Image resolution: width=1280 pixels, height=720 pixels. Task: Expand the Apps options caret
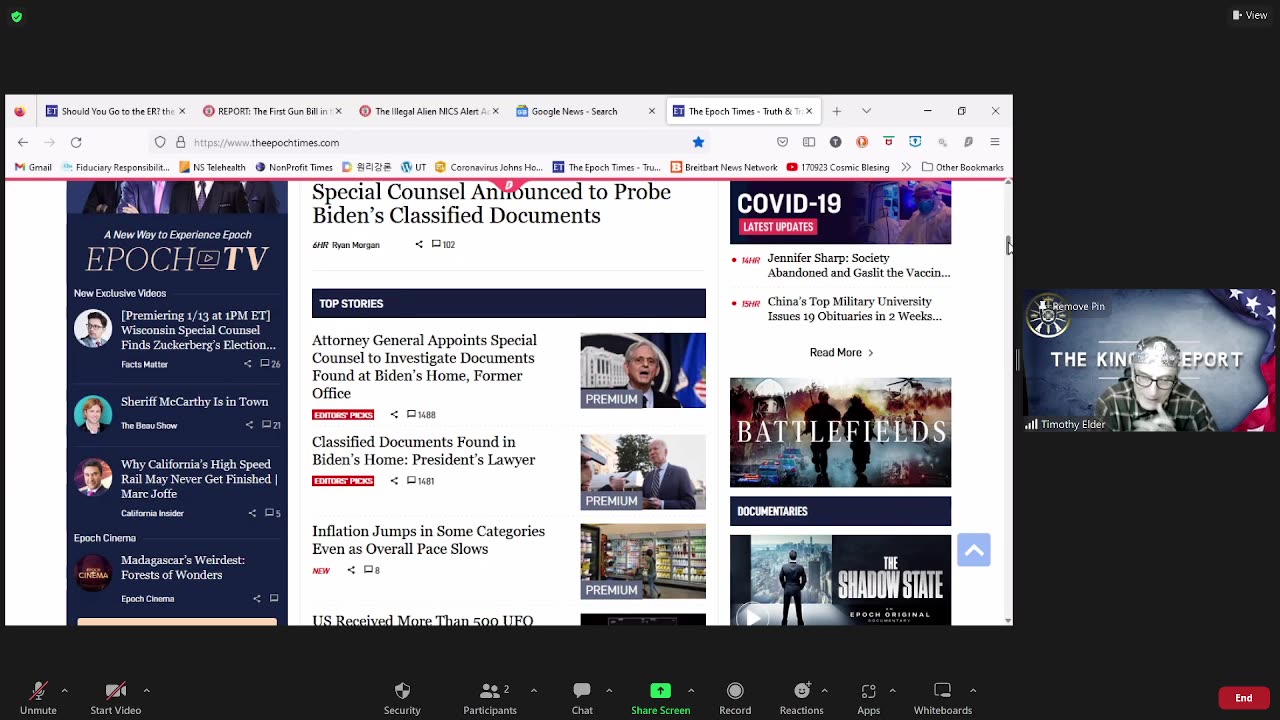pos(892,690)
